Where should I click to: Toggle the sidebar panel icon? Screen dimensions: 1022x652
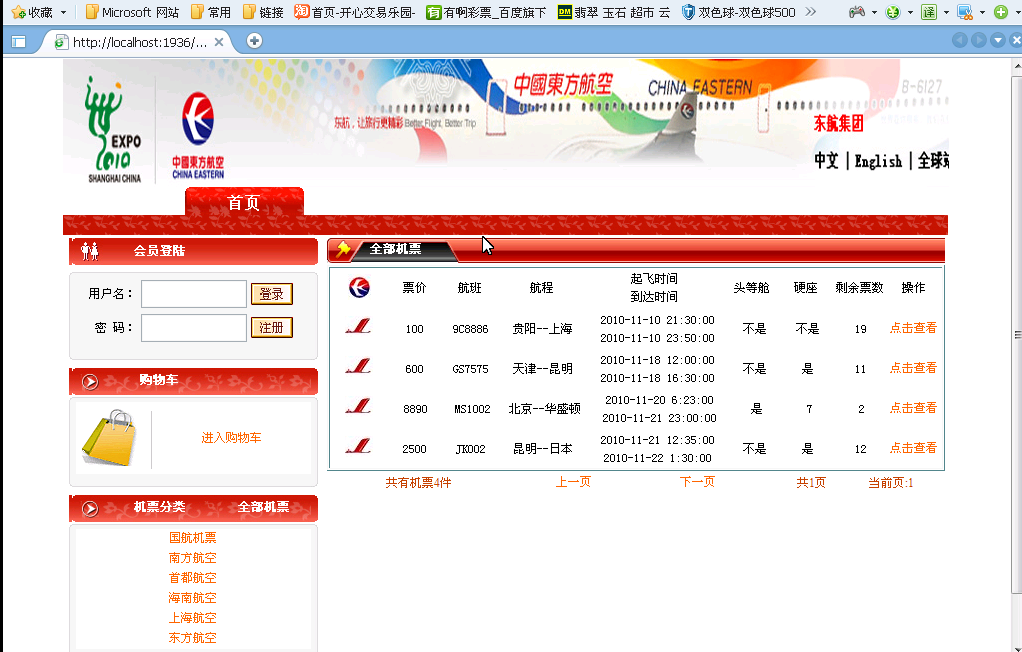[18, 42]
